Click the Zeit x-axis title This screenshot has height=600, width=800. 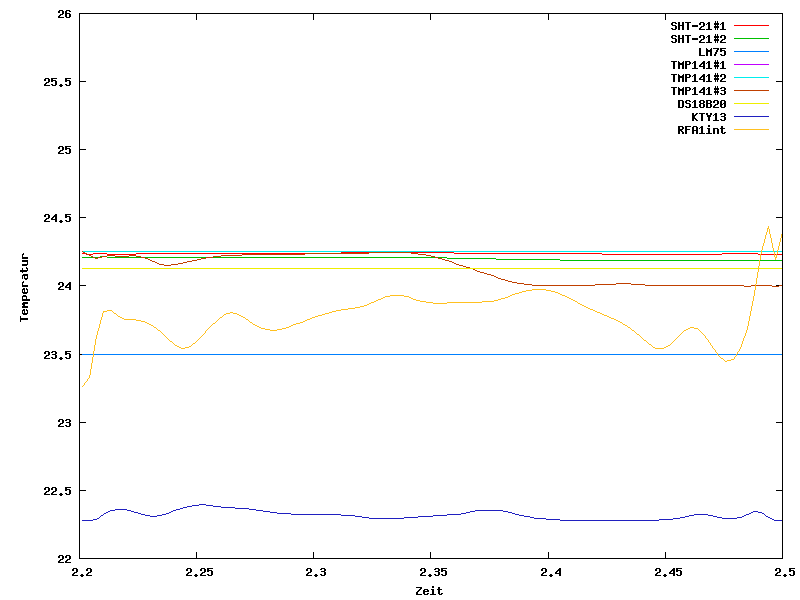429,591
